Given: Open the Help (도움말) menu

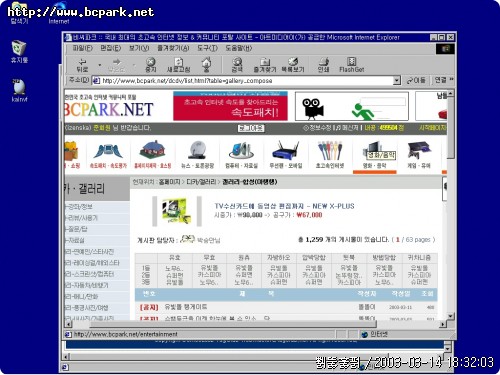Looking at the screenshot, I should point(238,48).
